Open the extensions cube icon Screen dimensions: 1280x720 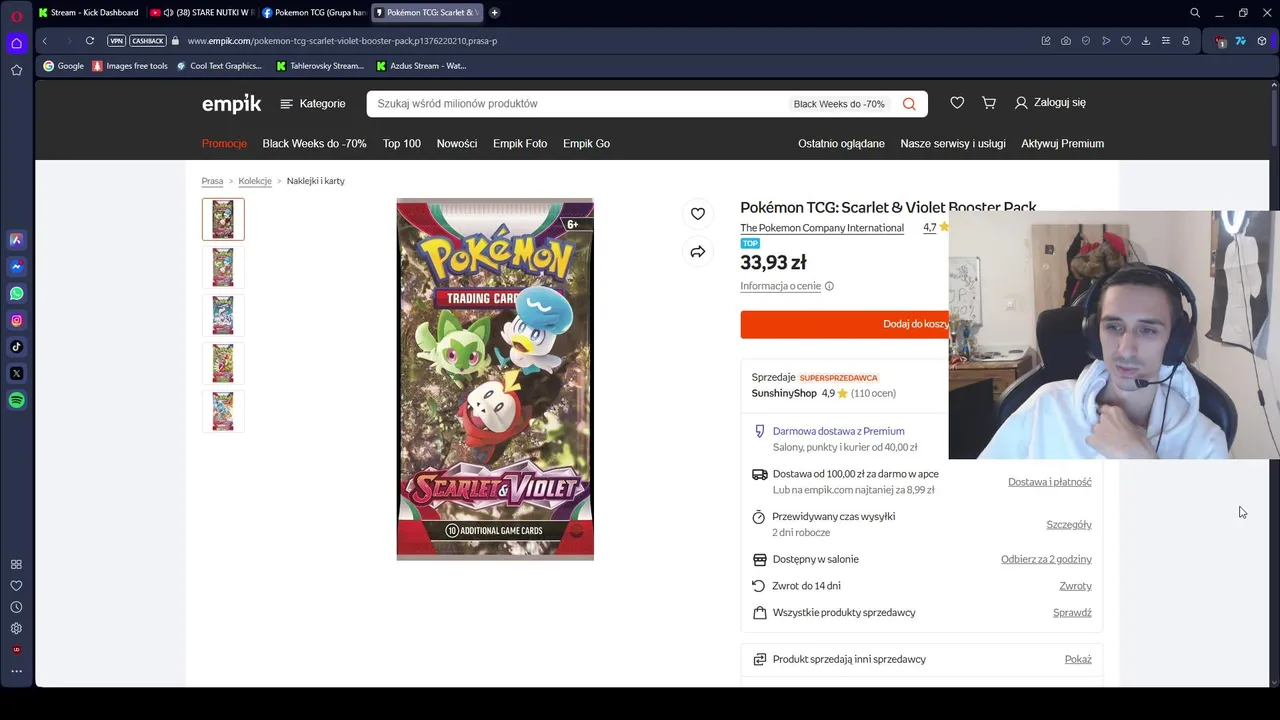tap(1262, 41)
